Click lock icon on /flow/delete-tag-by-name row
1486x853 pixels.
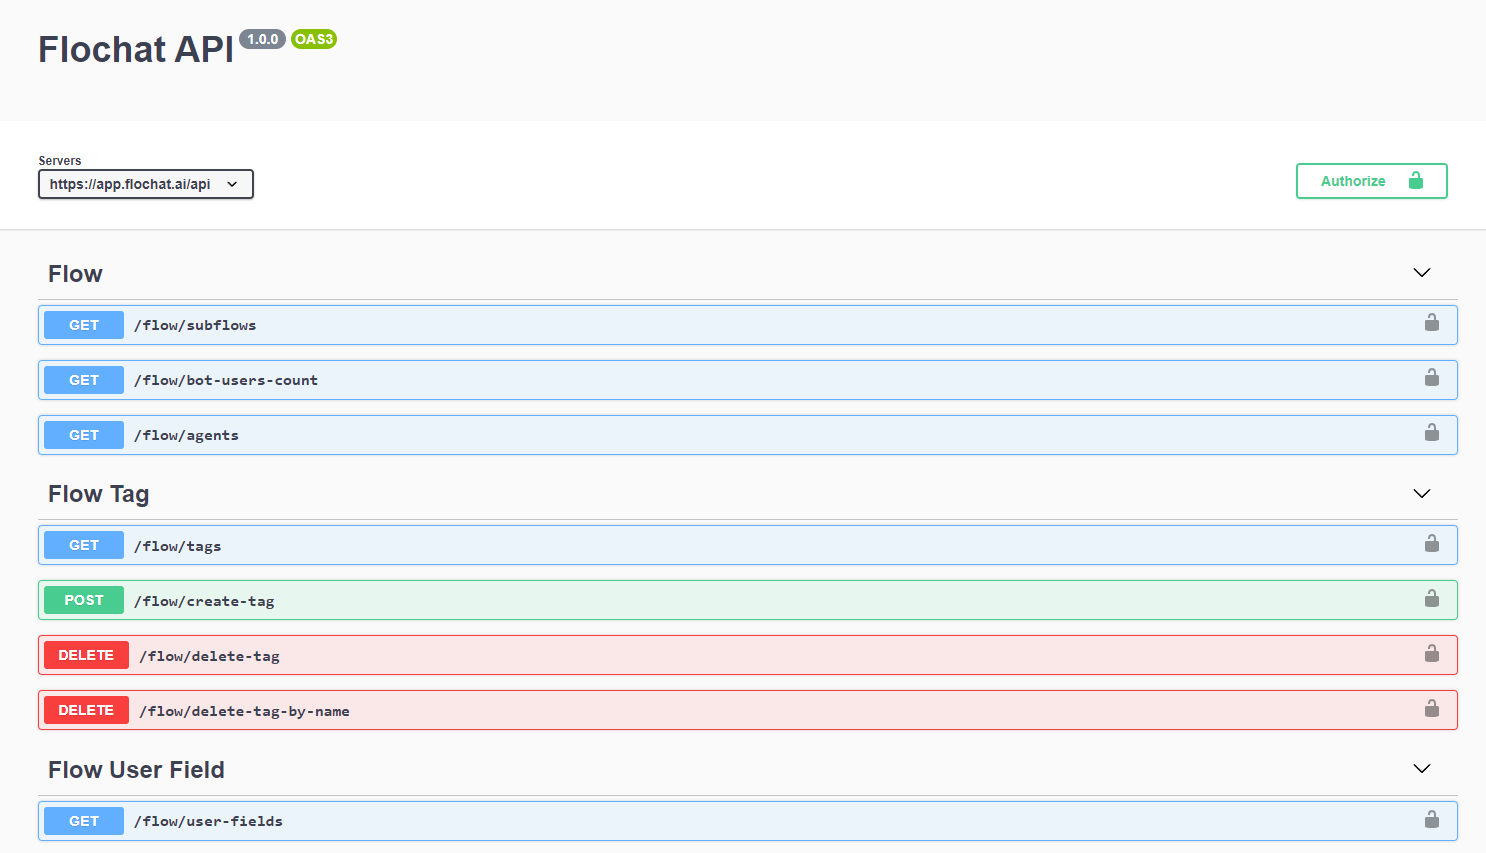pos(1432,708)
